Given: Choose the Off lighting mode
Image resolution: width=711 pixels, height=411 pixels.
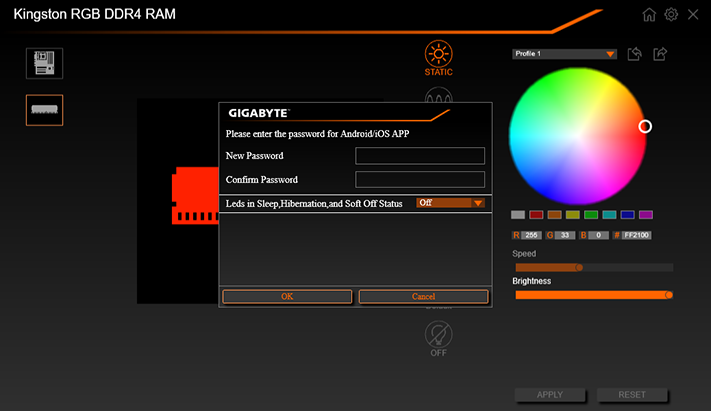Looking at the screenshot, I should [438, 339].
